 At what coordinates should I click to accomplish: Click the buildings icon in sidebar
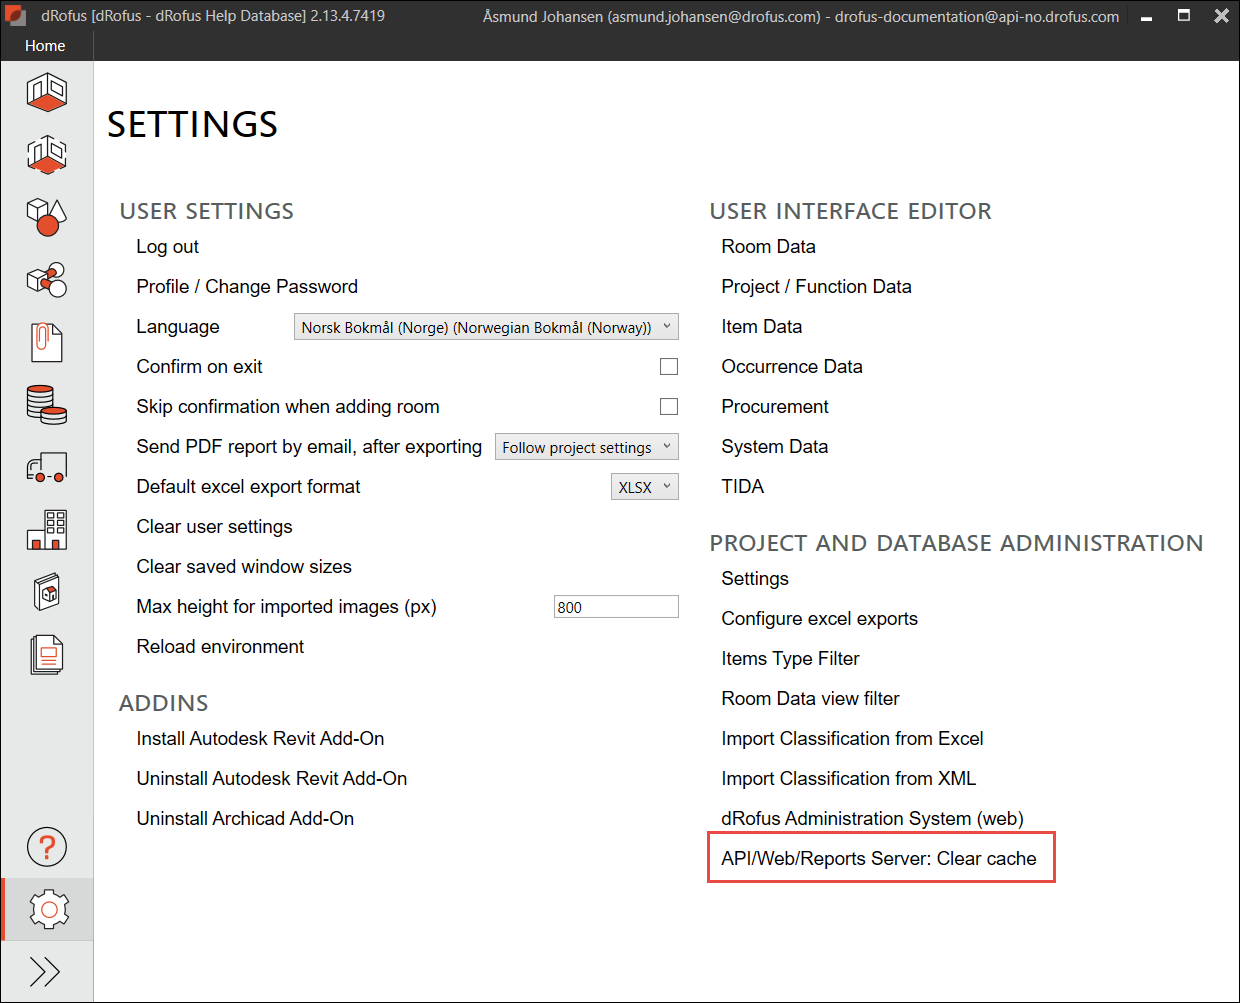[x=47, y=529]
